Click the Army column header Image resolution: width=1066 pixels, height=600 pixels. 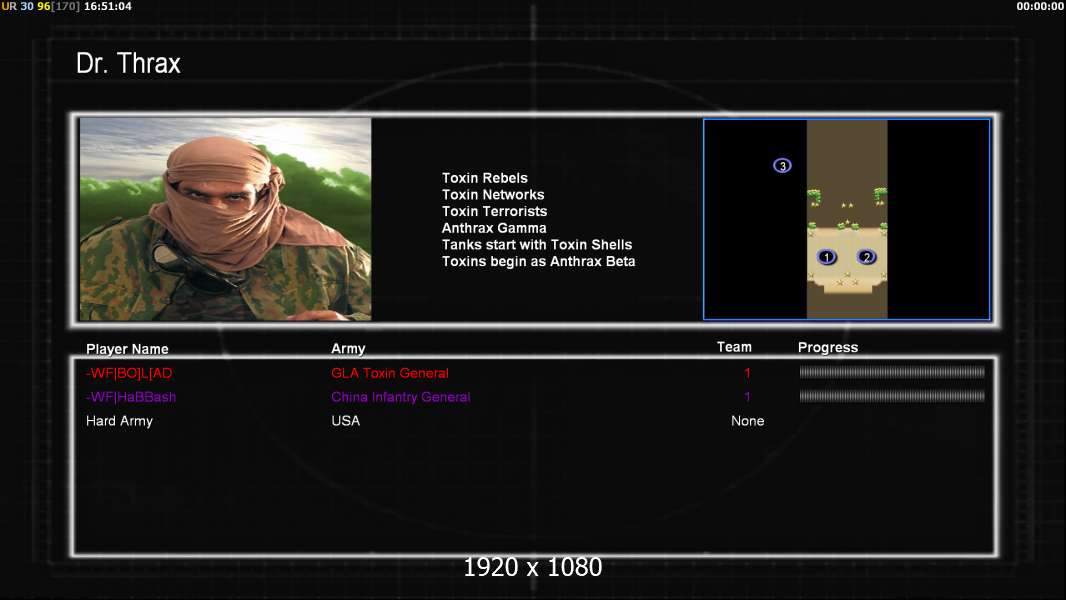click(348, 349)
